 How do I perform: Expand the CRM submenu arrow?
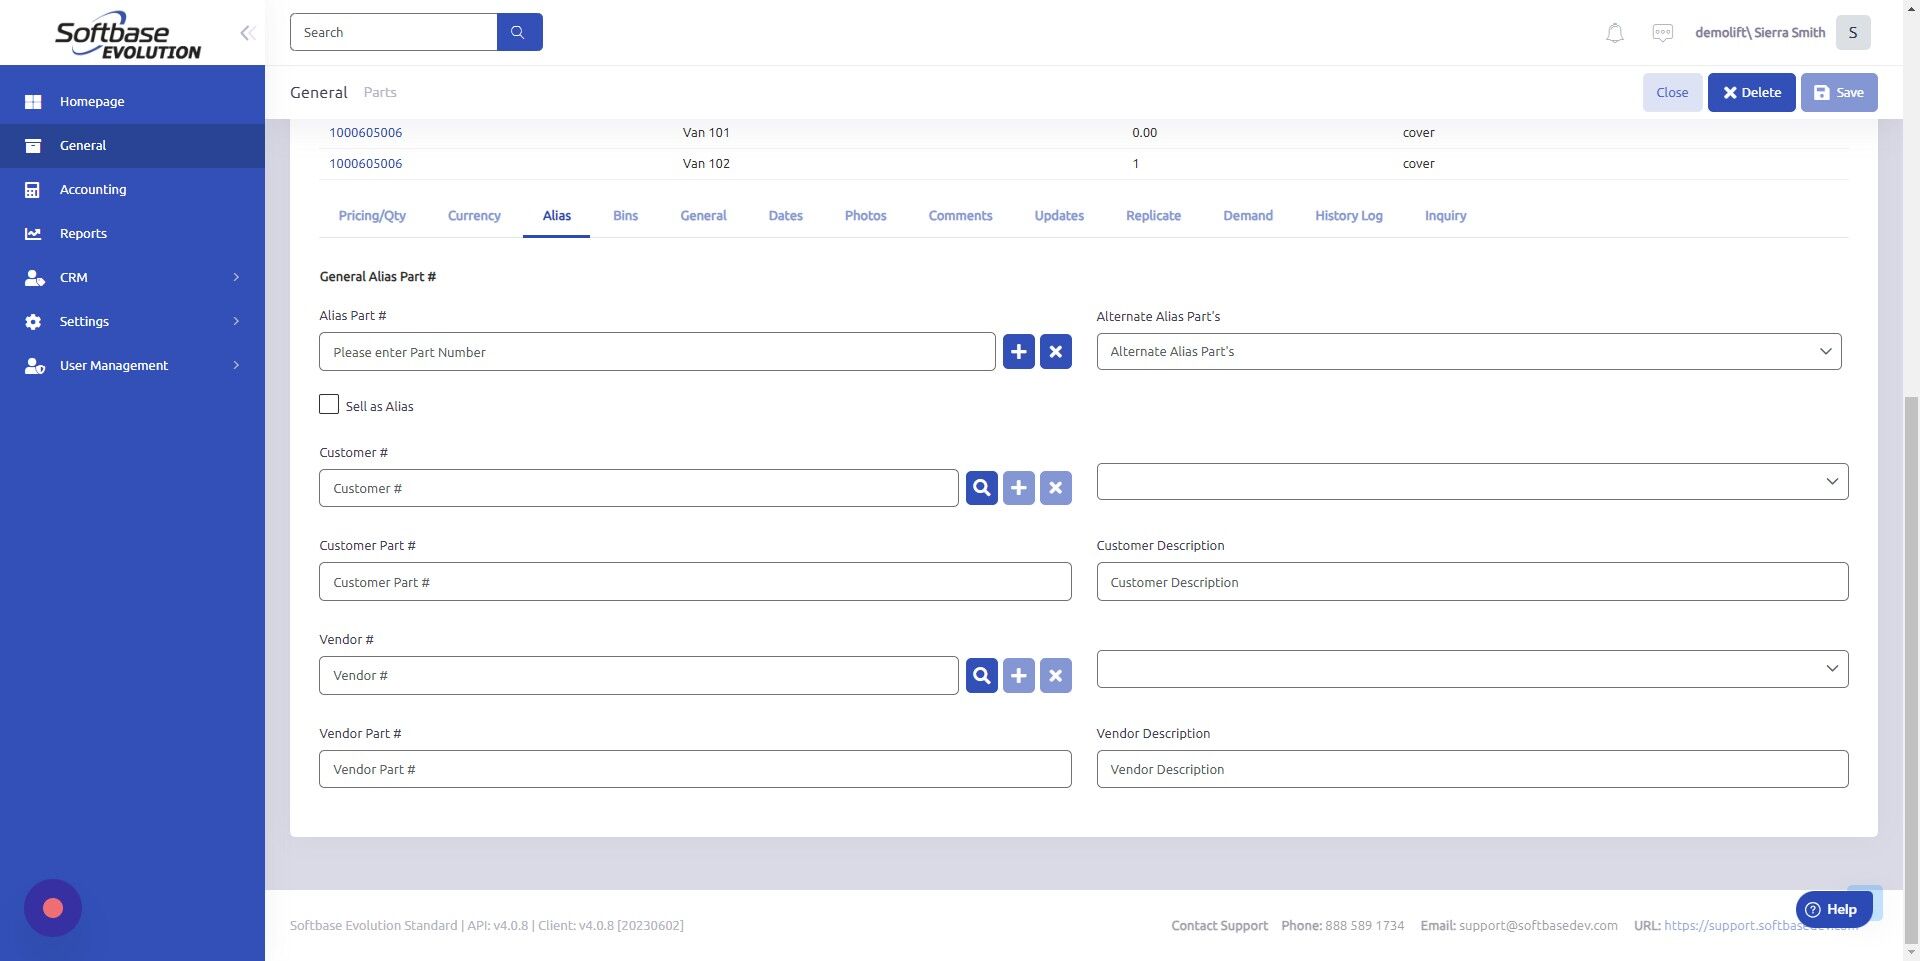[x=236, y=277]
